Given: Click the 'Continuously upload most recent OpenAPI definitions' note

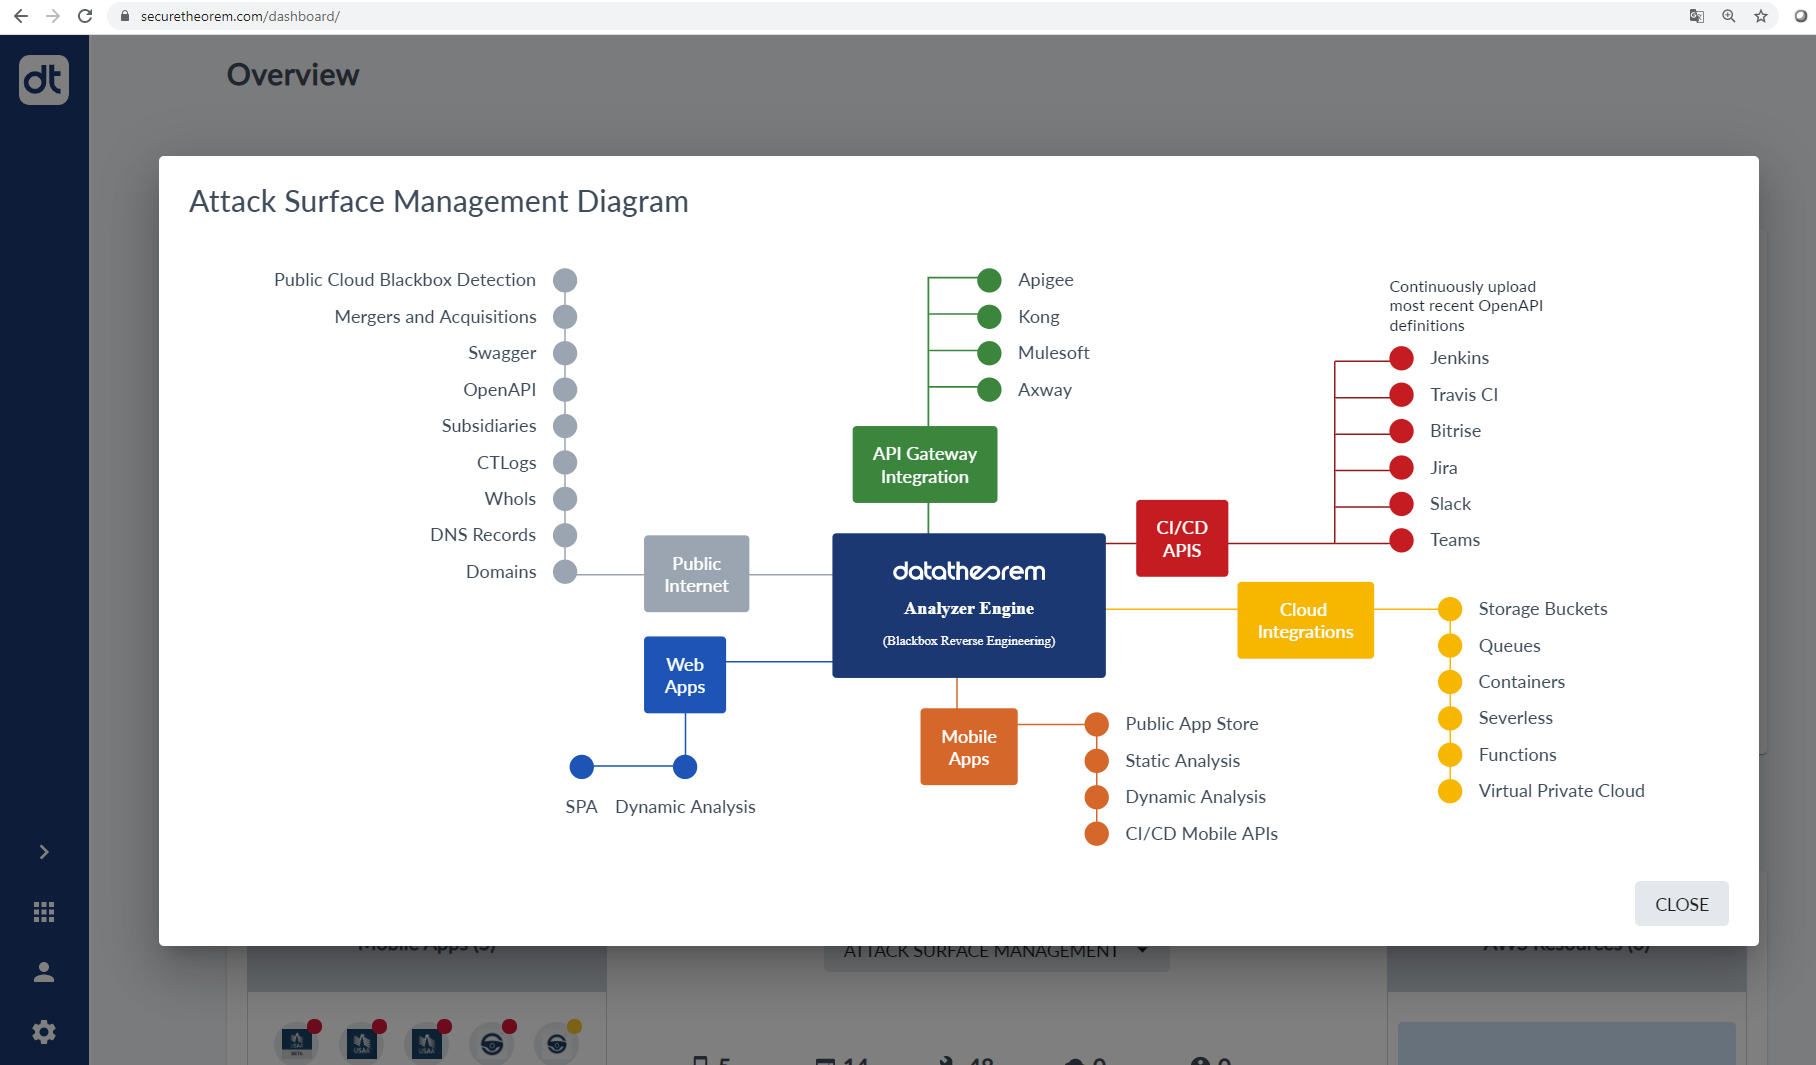Looking at the screenshot, I should click(x=1466, y=306).
